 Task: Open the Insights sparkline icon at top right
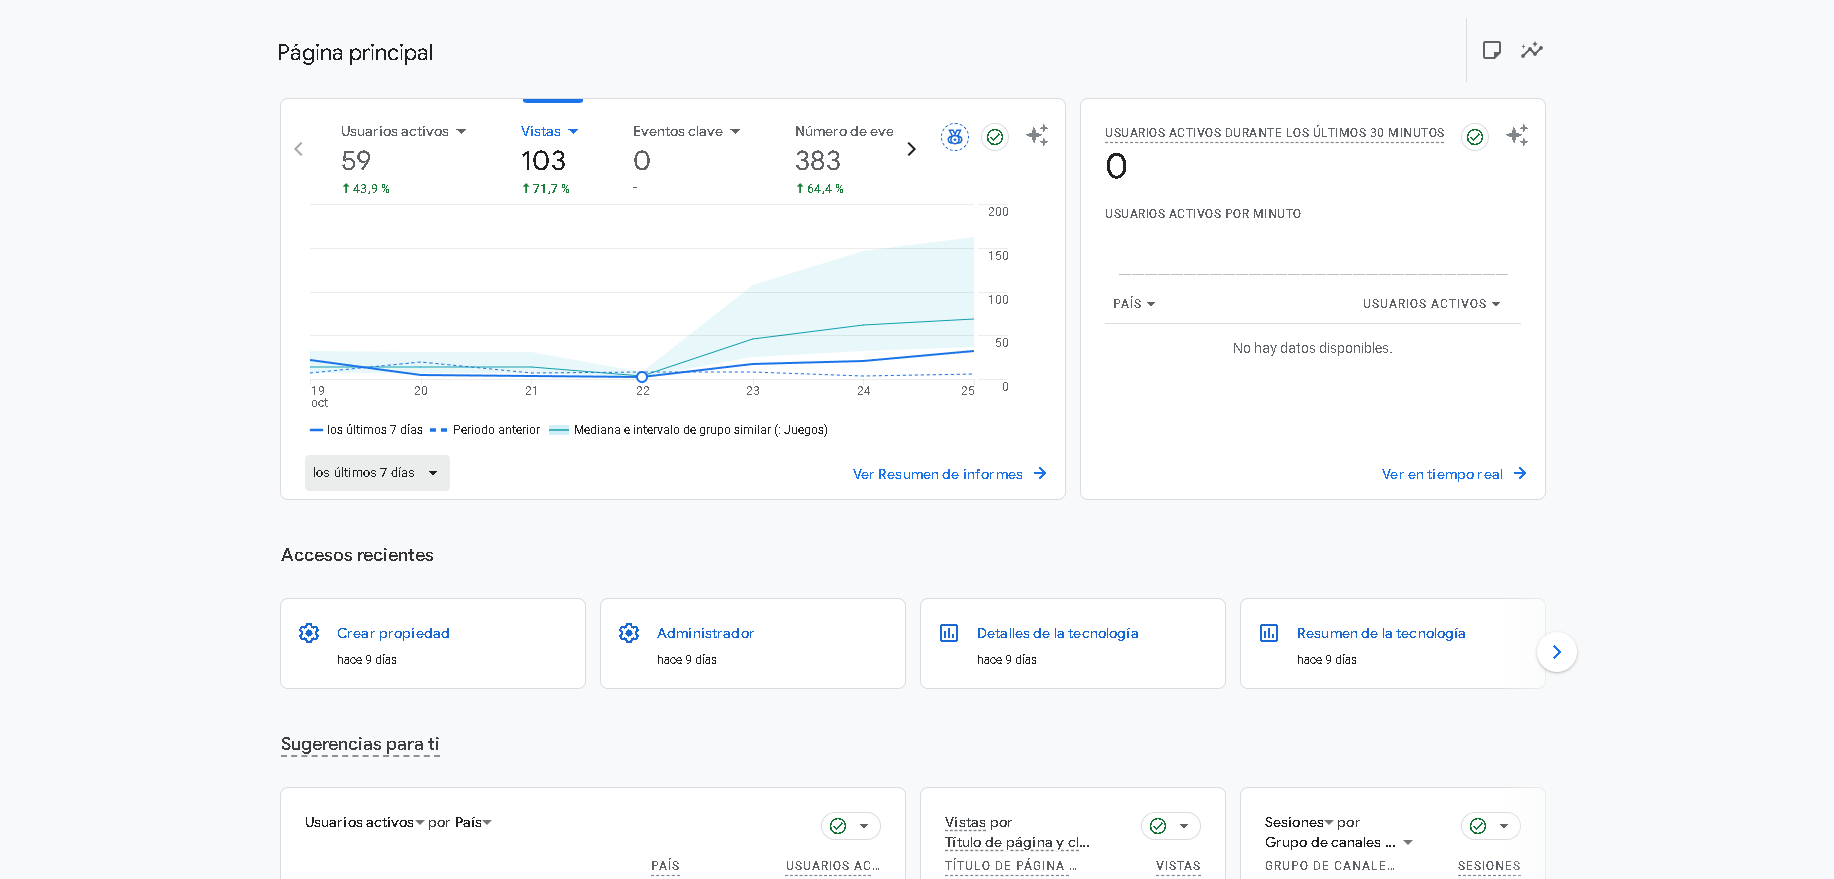coord(1531,50)
